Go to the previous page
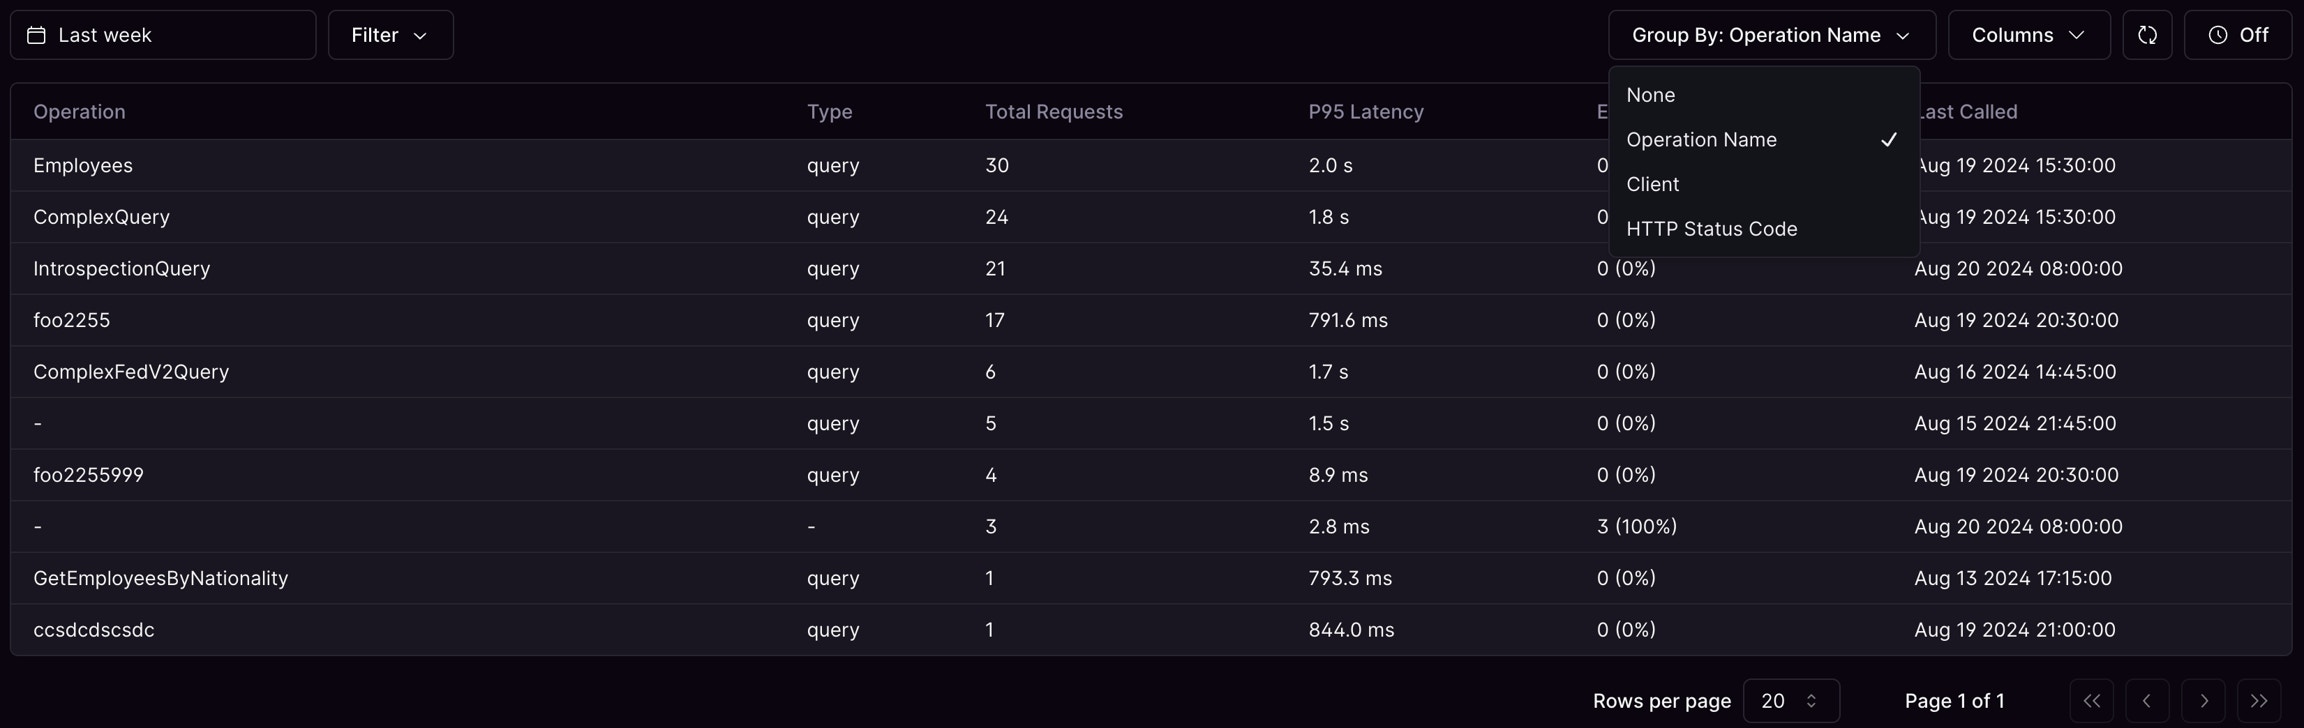This screenshot has height=728, width=2304. pos(2146,700)
